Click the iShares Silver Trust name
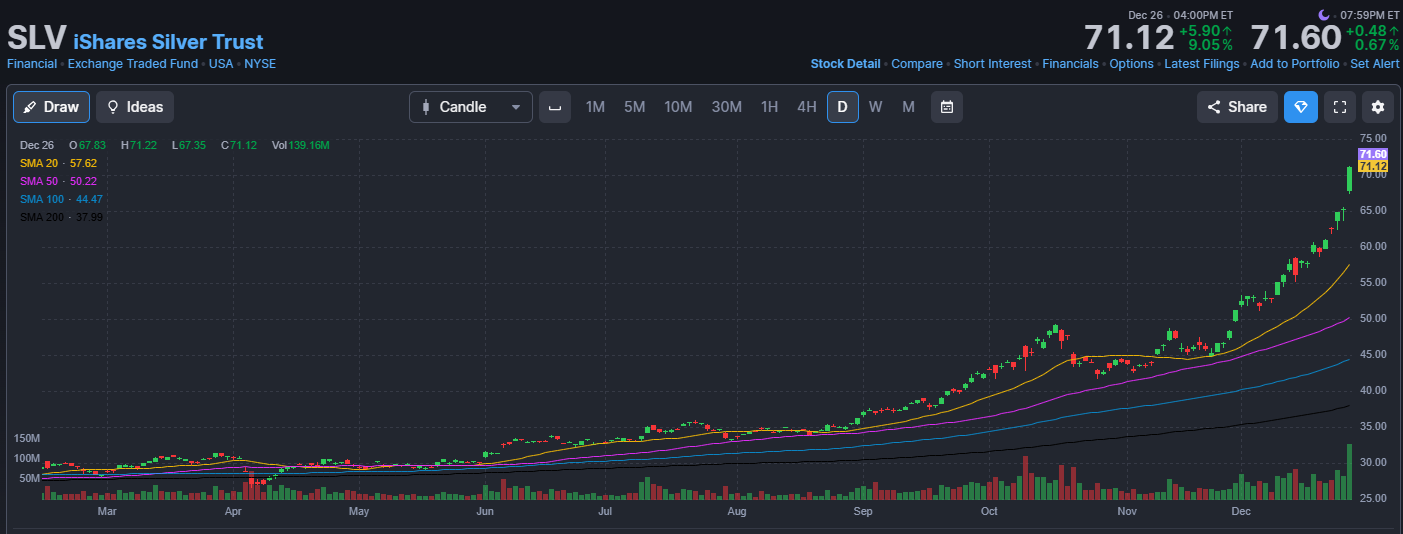This screenshot has height=534, width=1403. [x=168, y=42]
